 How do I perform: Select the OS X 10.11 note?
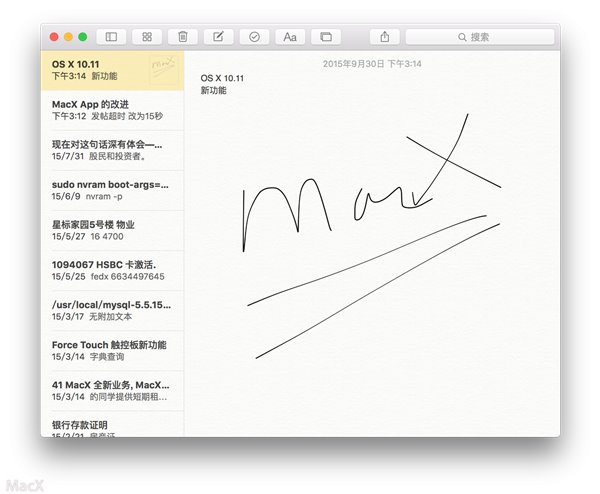click(x=112, y=70)
